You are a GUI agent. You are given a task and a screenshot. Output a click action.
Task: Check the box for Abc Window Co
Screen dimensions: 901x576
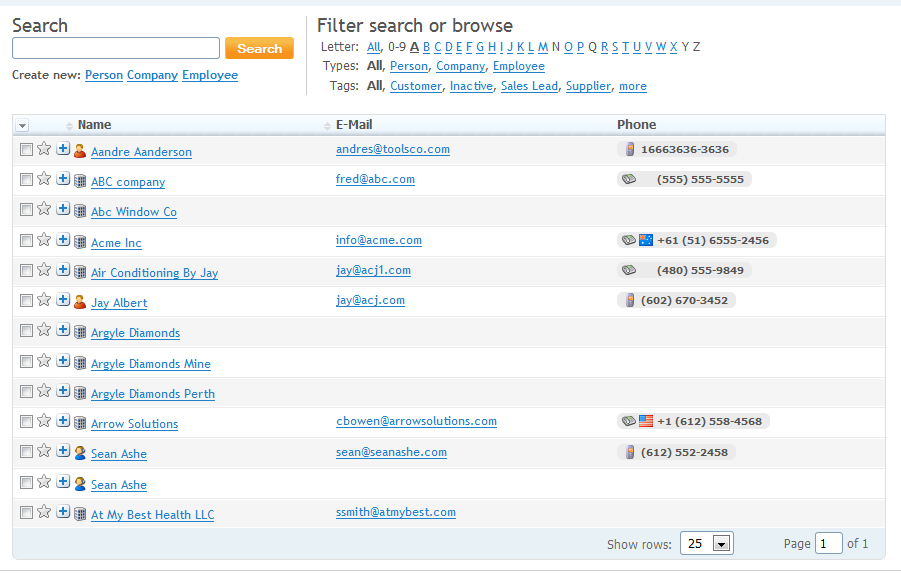click(x=26, y=210)
